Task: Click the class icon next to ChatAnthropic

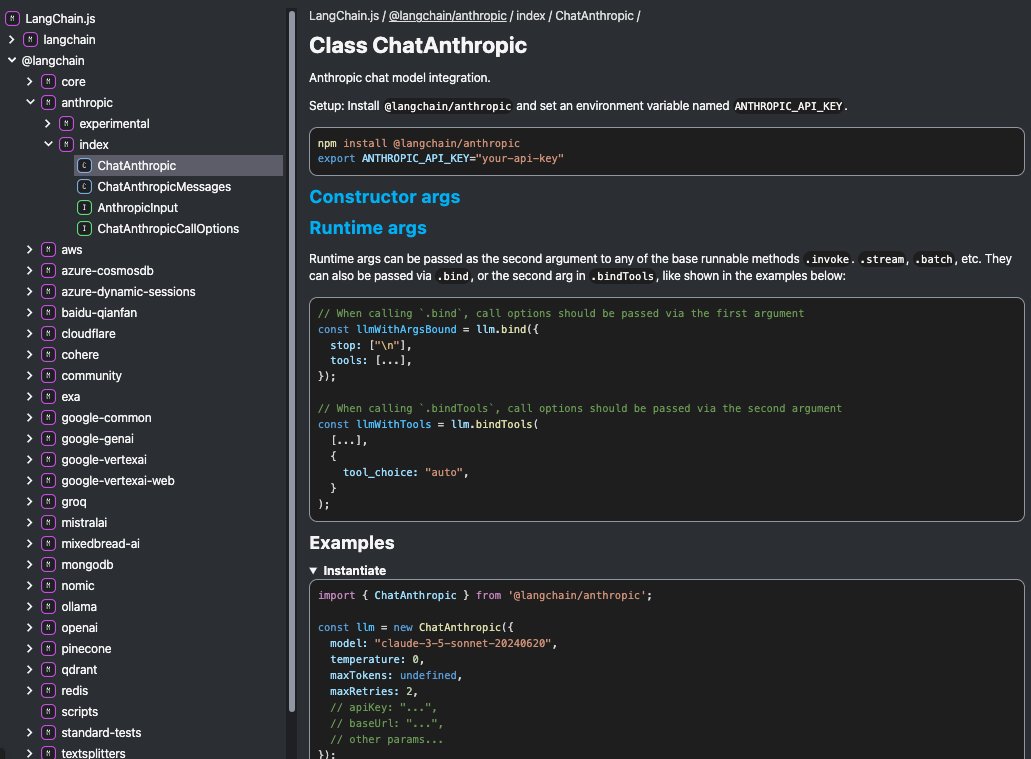Action: tap(86, 165)
